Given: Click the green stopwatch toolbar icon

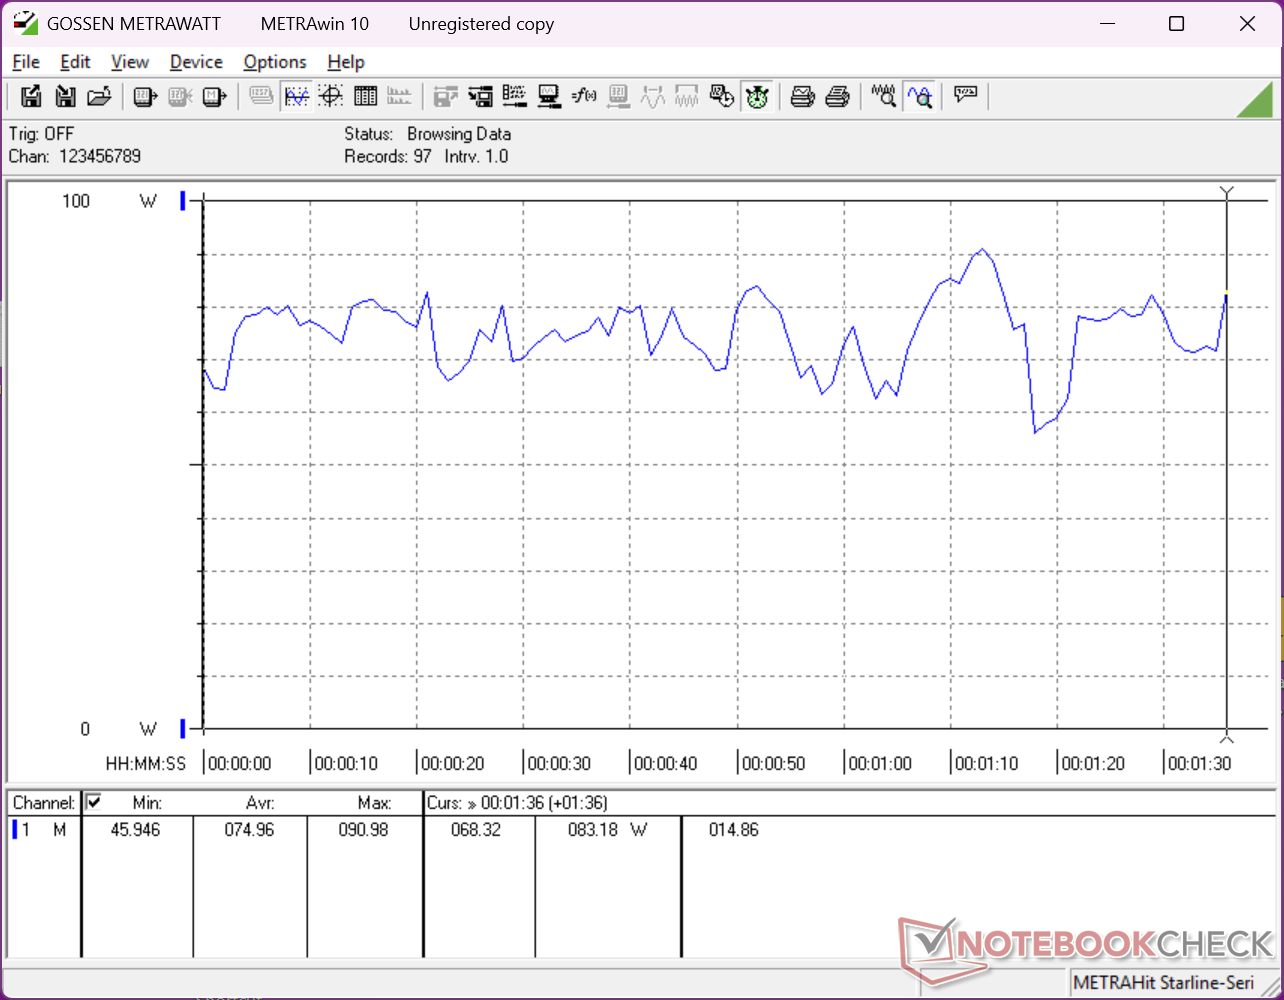Looking at the screenshot, I should pyautogui.click(x=757, y=96).
